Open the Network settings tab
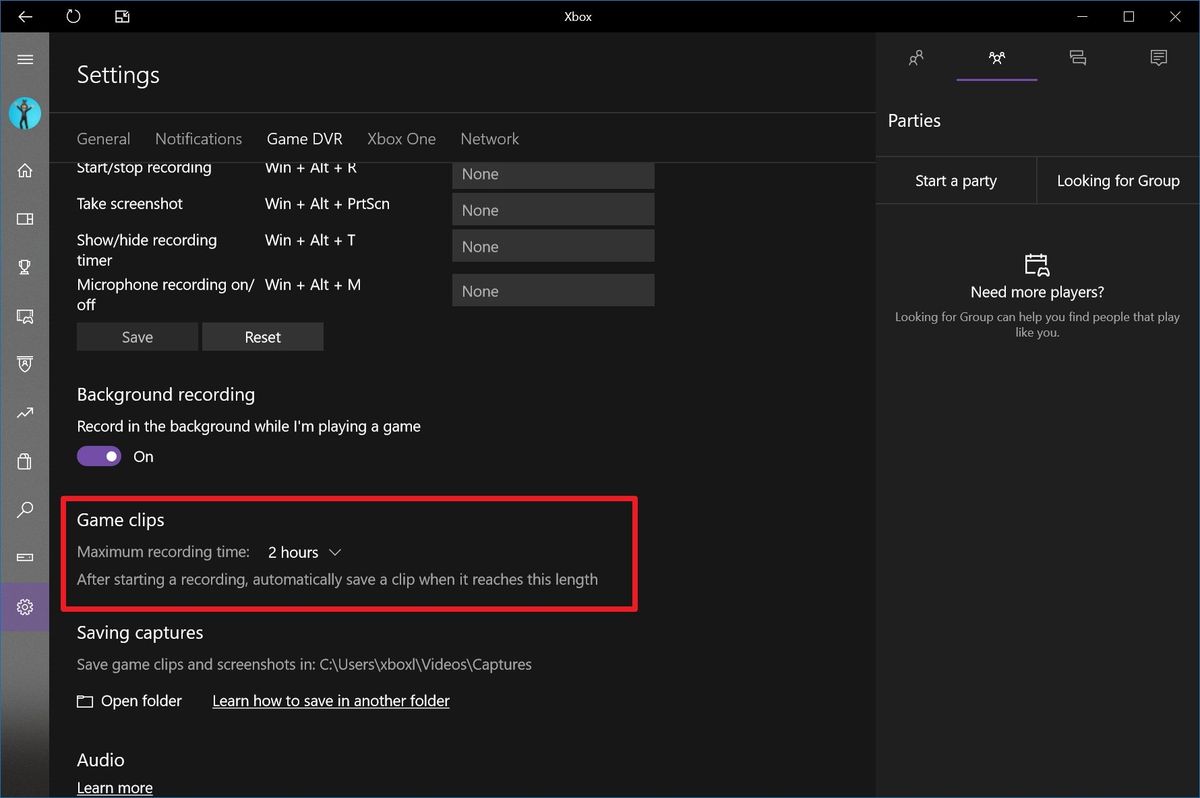 489,138
